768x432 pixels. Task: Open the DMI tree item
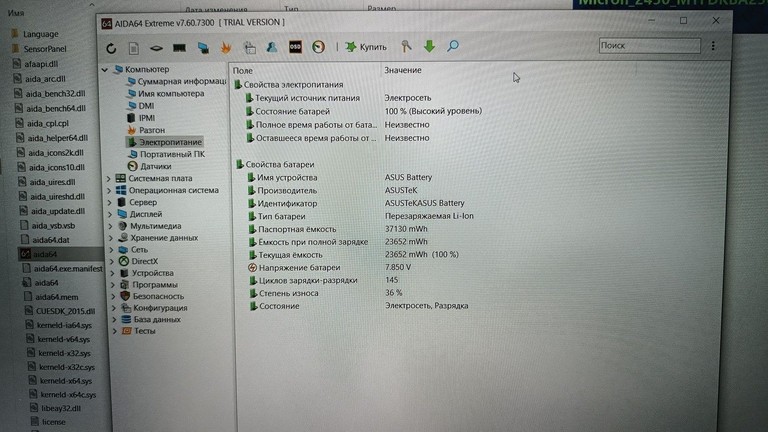(x=141, y=106)
